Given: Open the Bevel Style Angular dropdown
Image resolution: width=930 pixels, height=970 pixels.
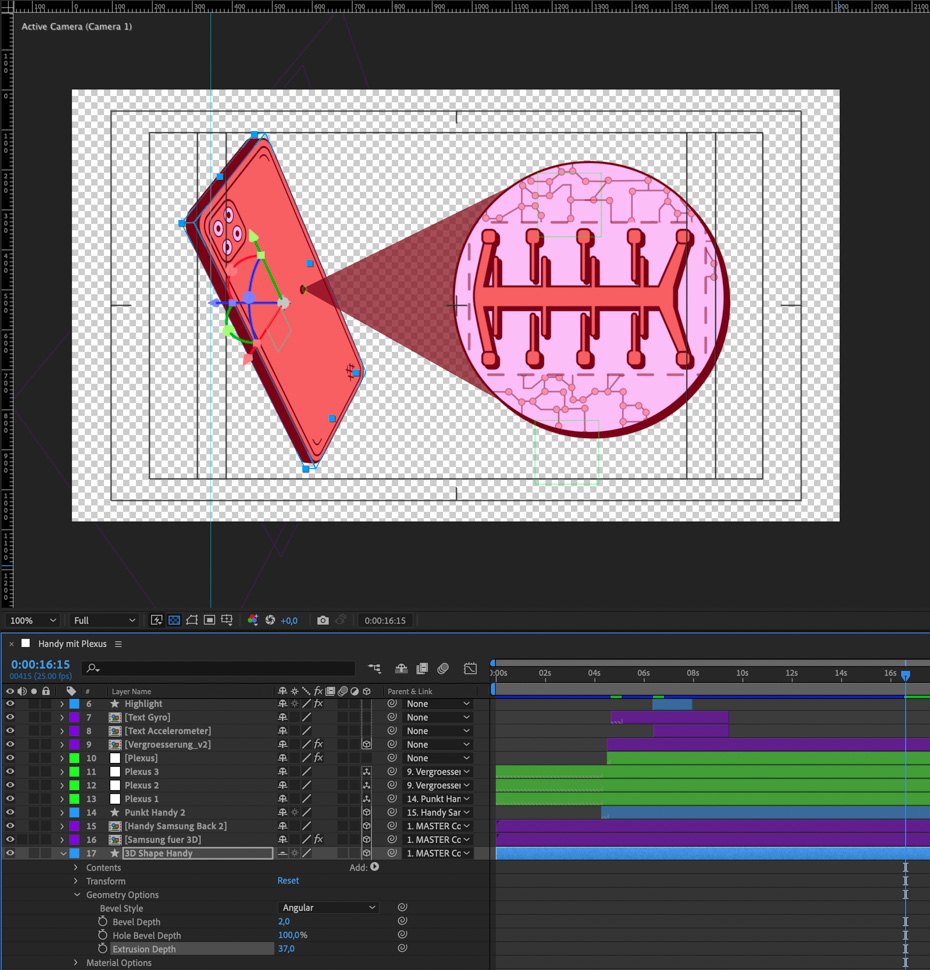Looking at the screenshot, I should (328, 908).
